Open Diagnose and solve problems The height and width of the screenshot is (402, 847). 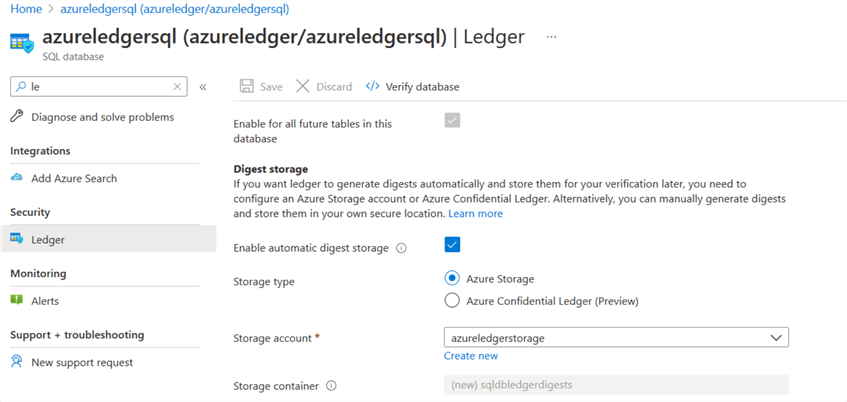(102, 117)
